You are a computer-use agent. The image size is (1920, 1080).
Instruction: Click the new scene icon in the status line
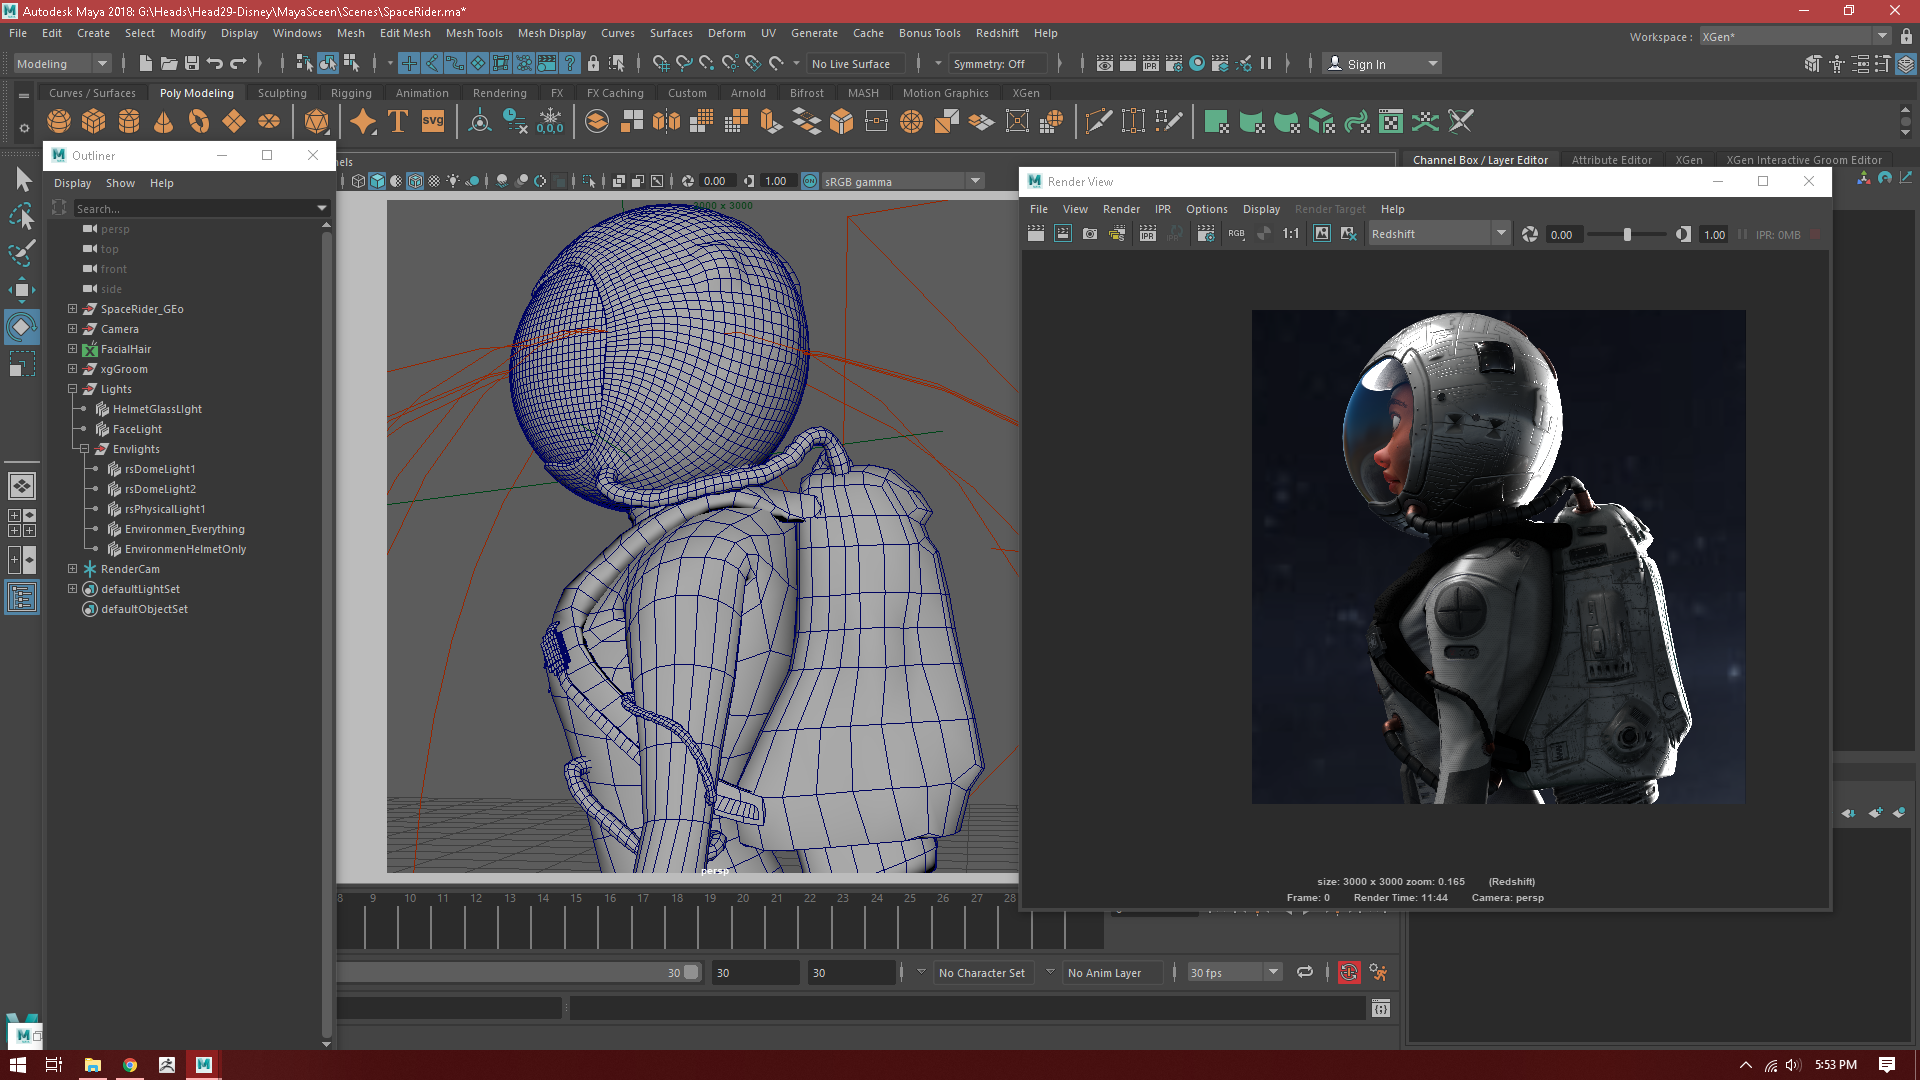pyautogui.click(x=146, y=64)
